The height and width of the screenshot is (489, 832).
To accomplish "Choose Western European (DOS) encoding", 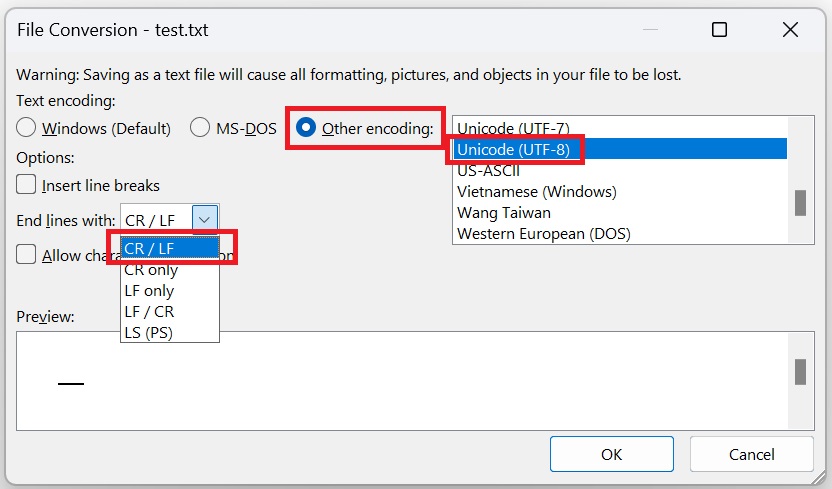I will coord(543,233).
